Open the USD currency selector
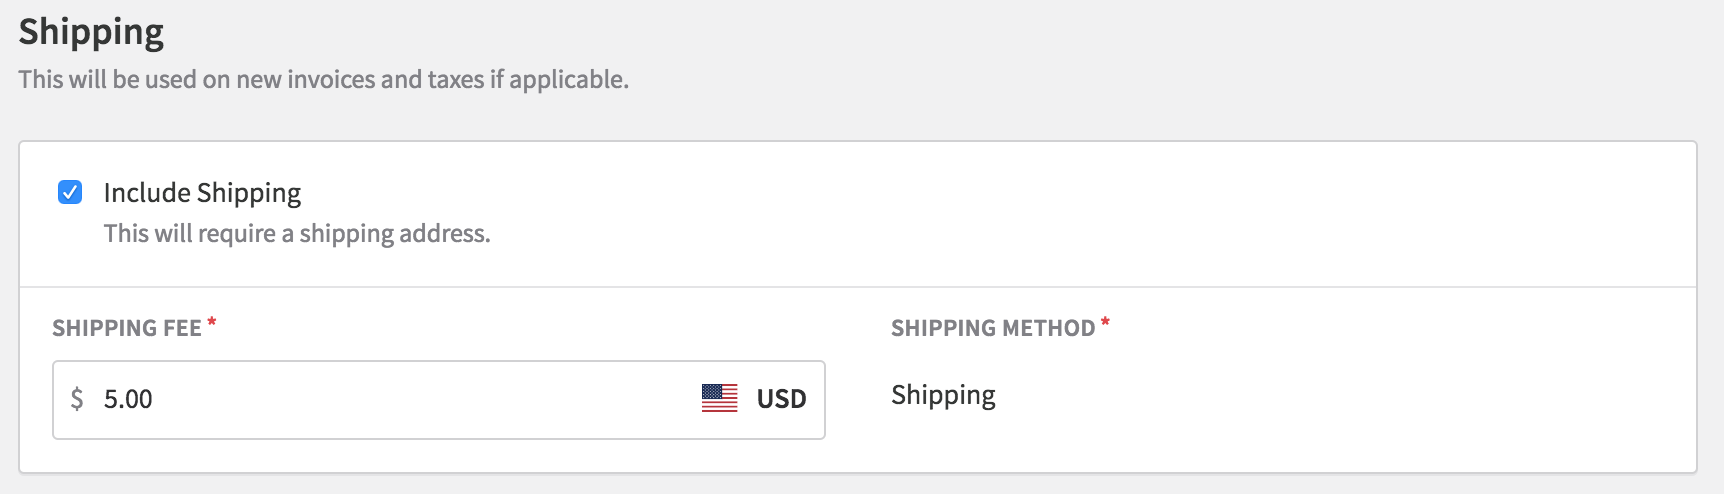The width and height of the screenshot is (1724, 494). [754, 398]
